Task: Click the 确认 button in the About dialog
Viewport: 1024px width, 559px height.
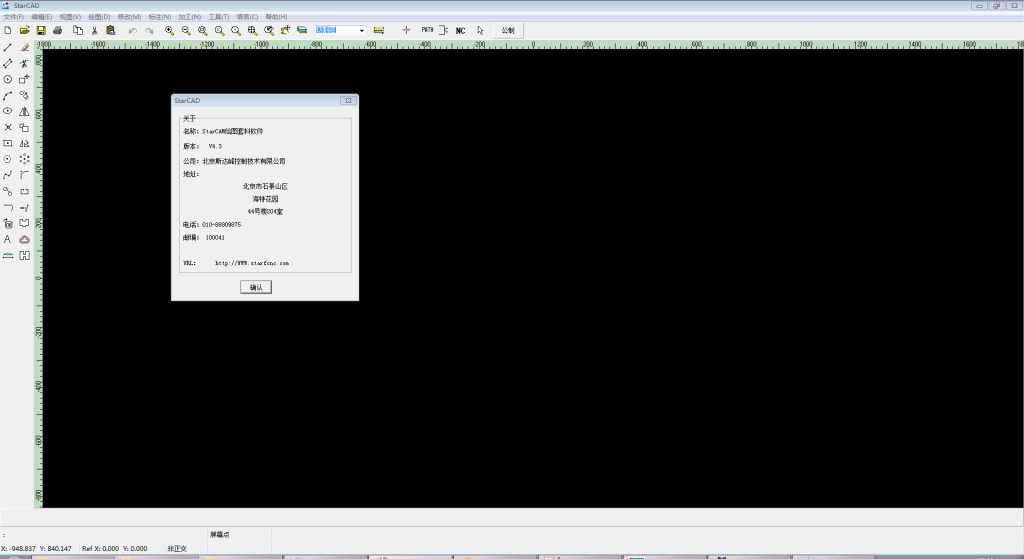Action: click(256, 287)
